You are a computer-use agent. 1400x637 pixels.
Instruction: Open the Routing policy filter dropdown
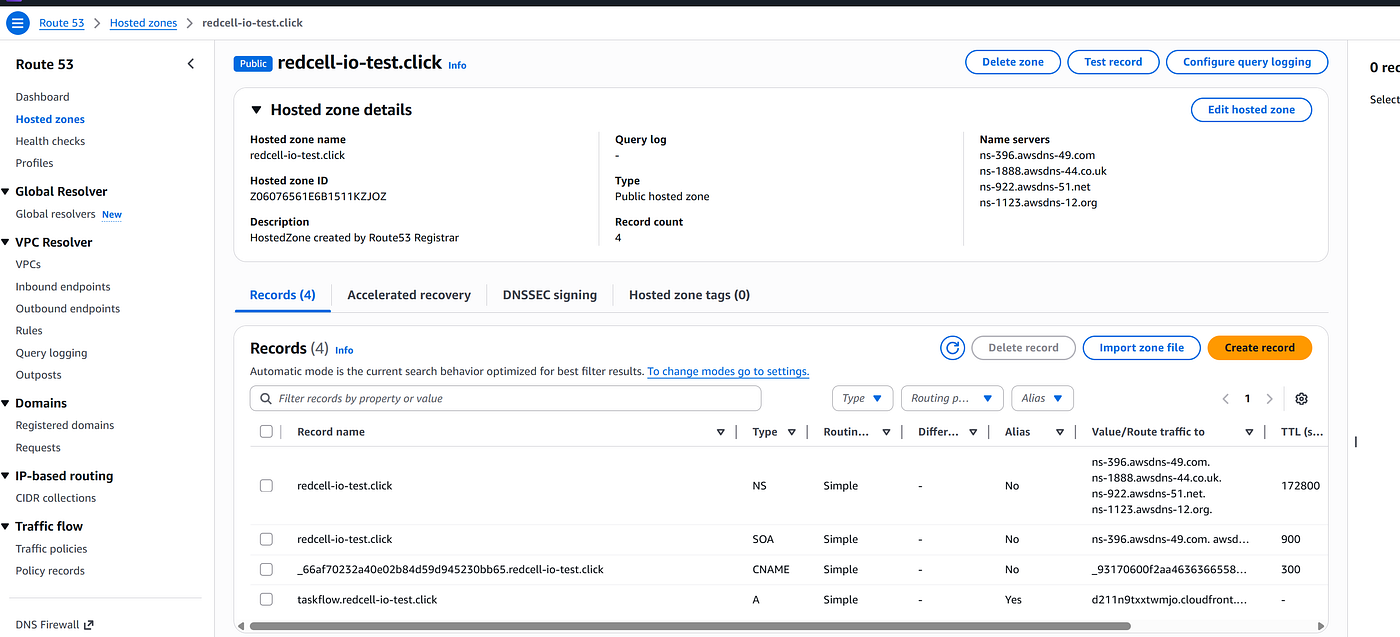952,398
